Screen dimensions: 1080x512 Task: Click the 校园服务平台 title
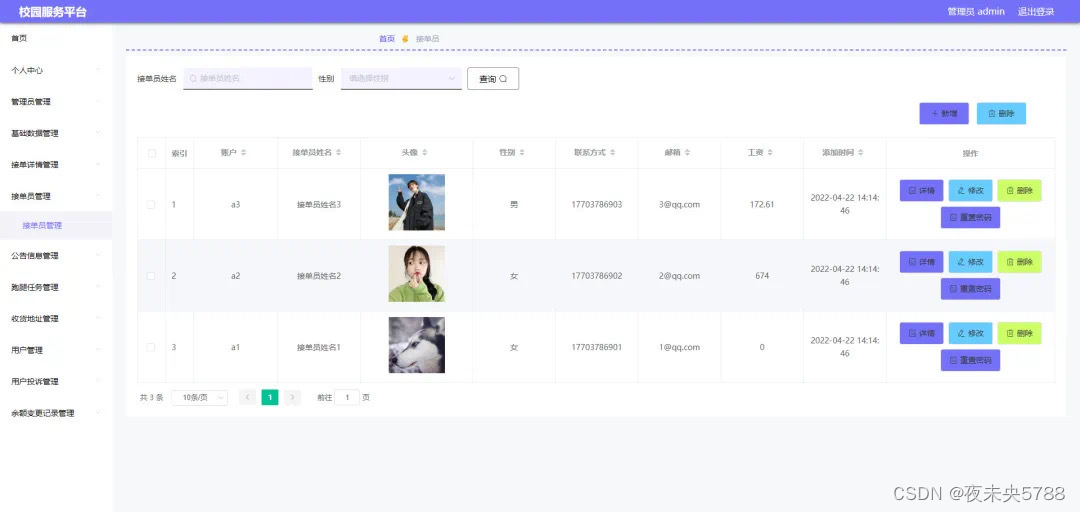[53, 12]
